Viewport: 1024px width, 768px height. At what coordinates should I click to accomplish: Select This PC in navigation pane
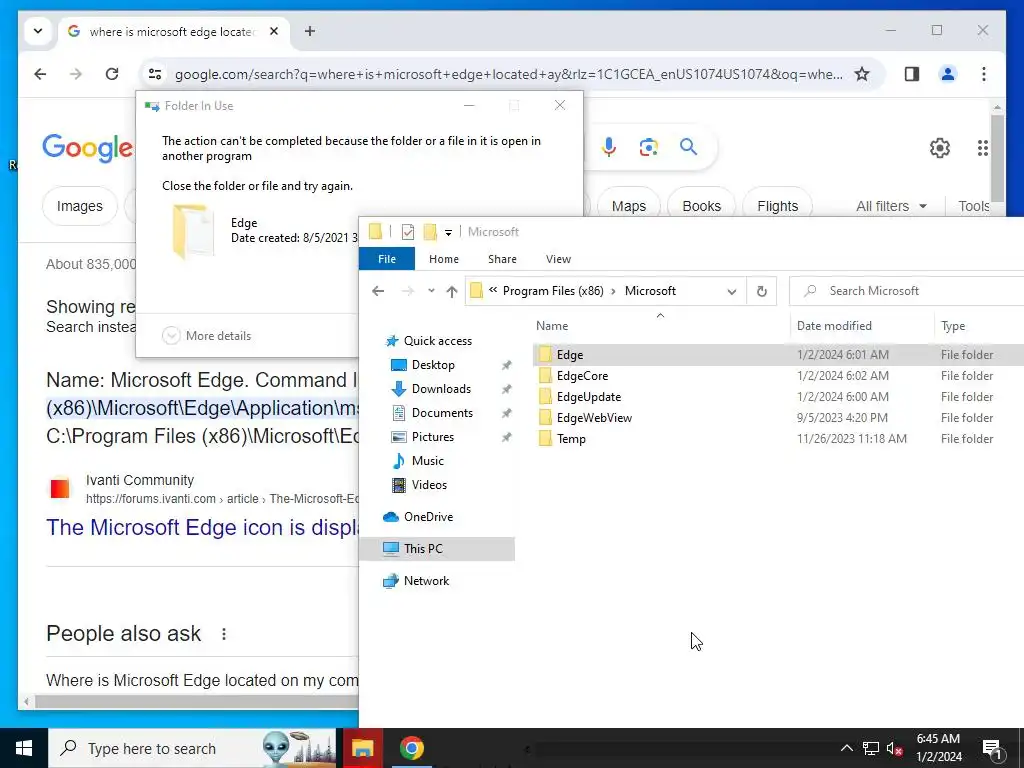(x=437, y=549)
